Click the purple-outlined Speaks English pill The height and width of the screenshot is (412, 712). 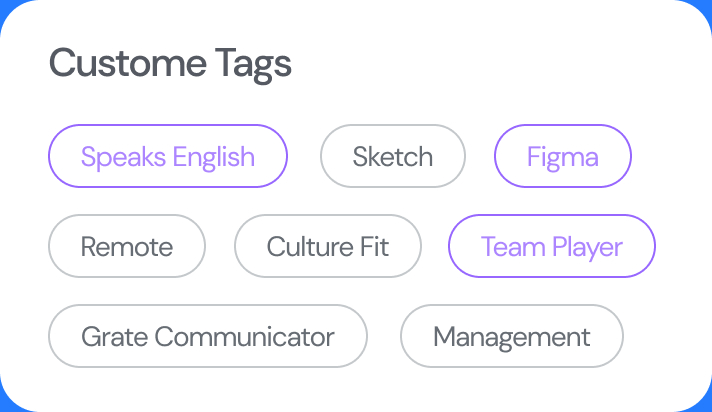pos(168,157)
